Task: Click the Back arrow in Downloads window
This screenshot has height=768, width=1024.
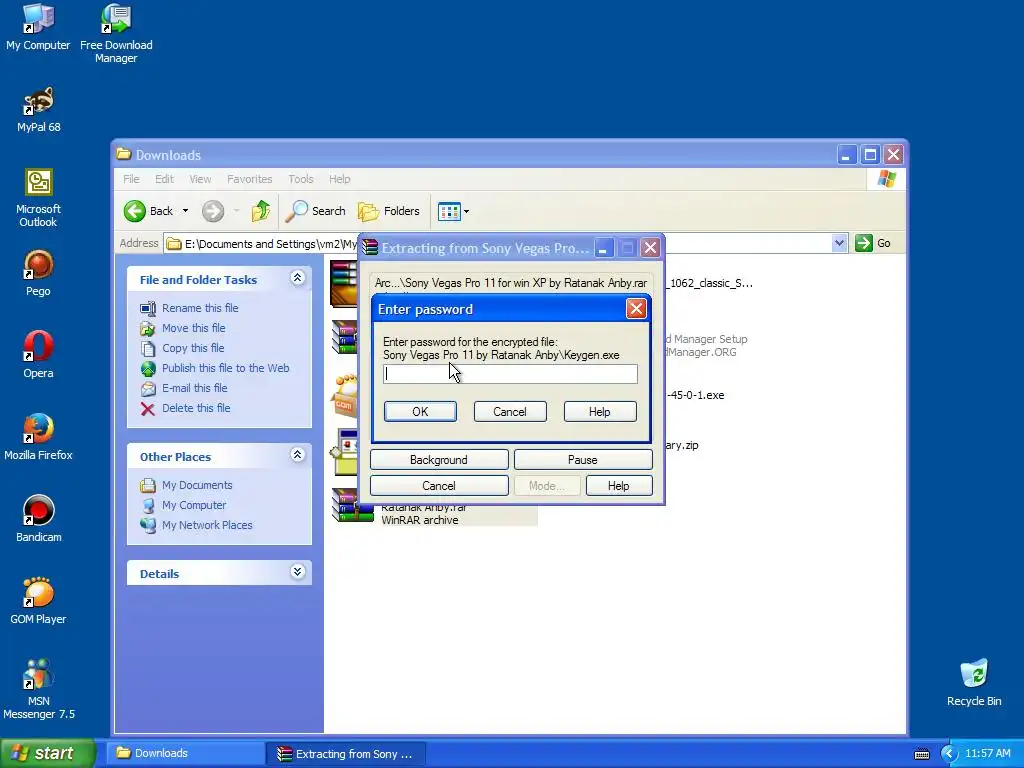Action: (150, 211)
